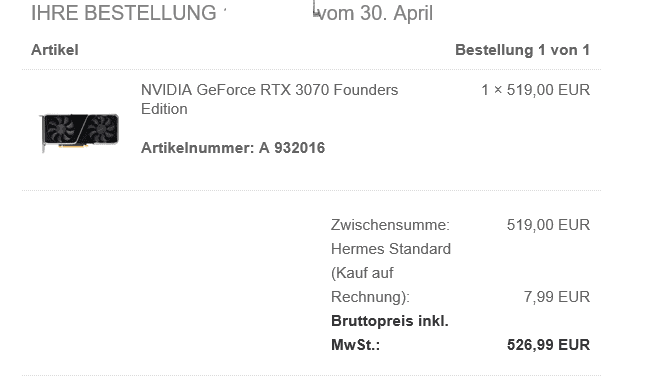Viewport: 665px width, 384px height.
Task: Click the total amount 526,99 EUR
Action: (x=548, y=345)
